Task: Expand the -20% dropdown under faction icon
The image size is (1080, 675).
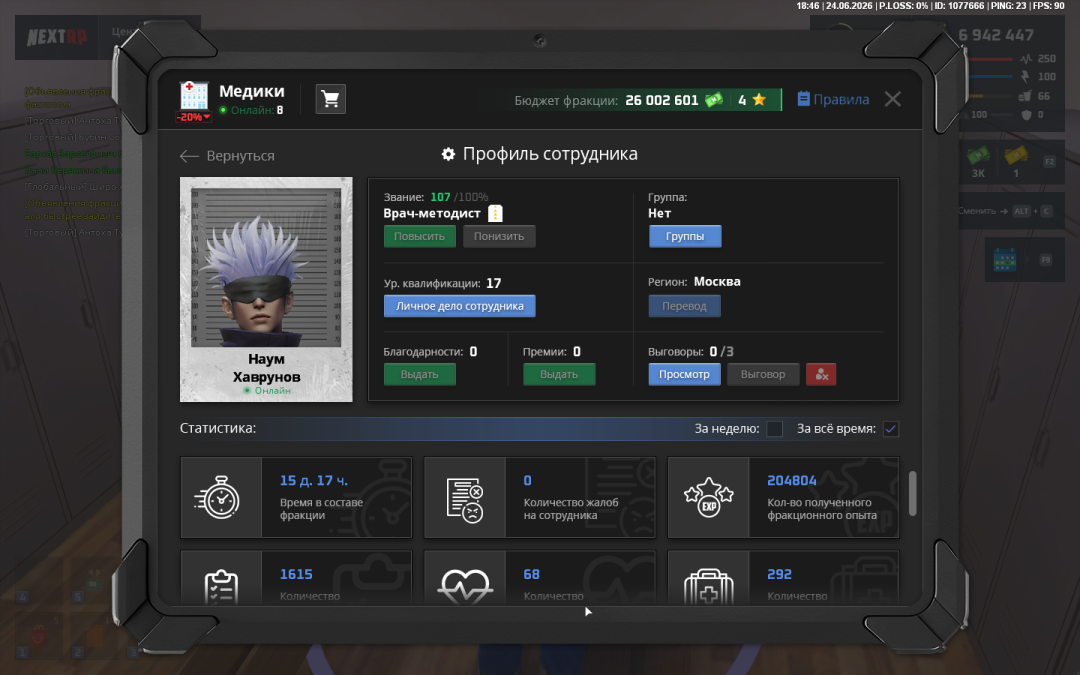Action: [x=194, y=117]
